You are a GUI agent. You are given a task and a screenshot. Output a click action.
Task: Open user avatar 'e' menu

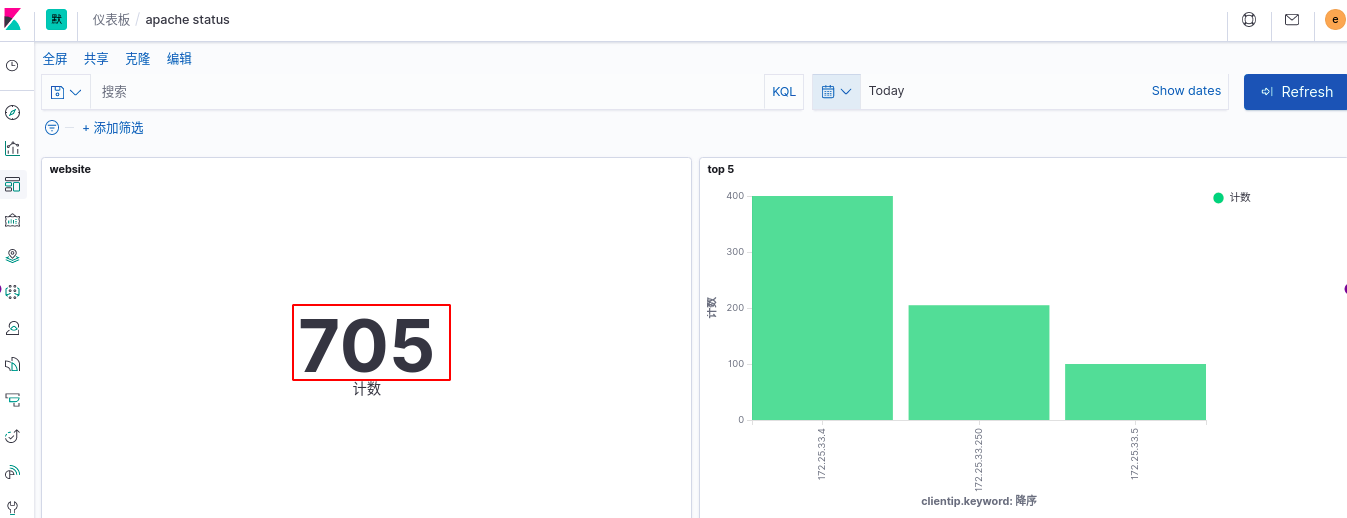click(x=1335, y=19)
